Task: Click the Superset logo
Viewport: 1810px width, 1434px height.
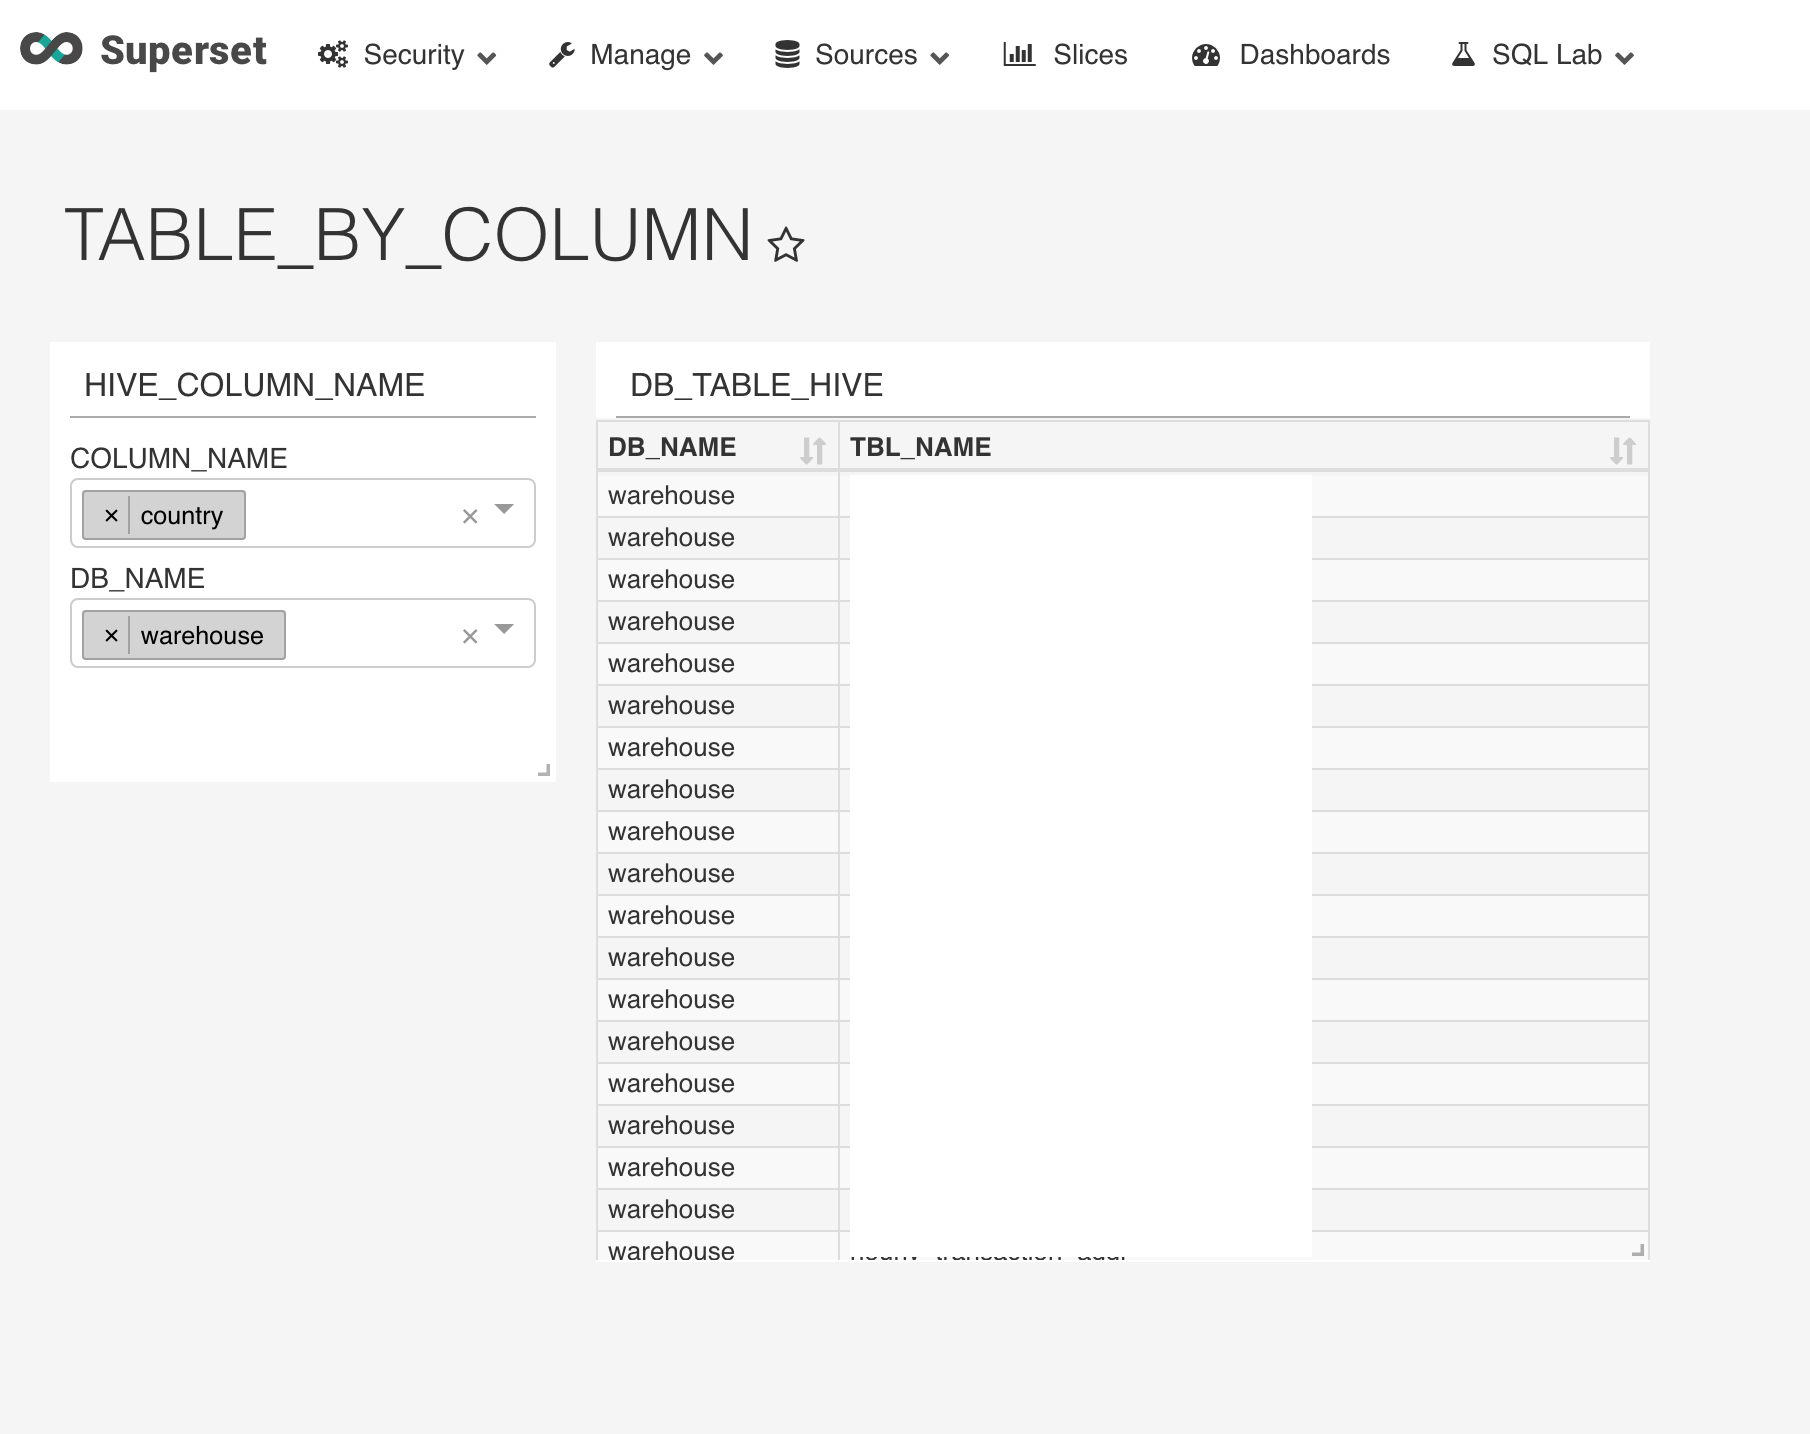Action: point(50,47)
